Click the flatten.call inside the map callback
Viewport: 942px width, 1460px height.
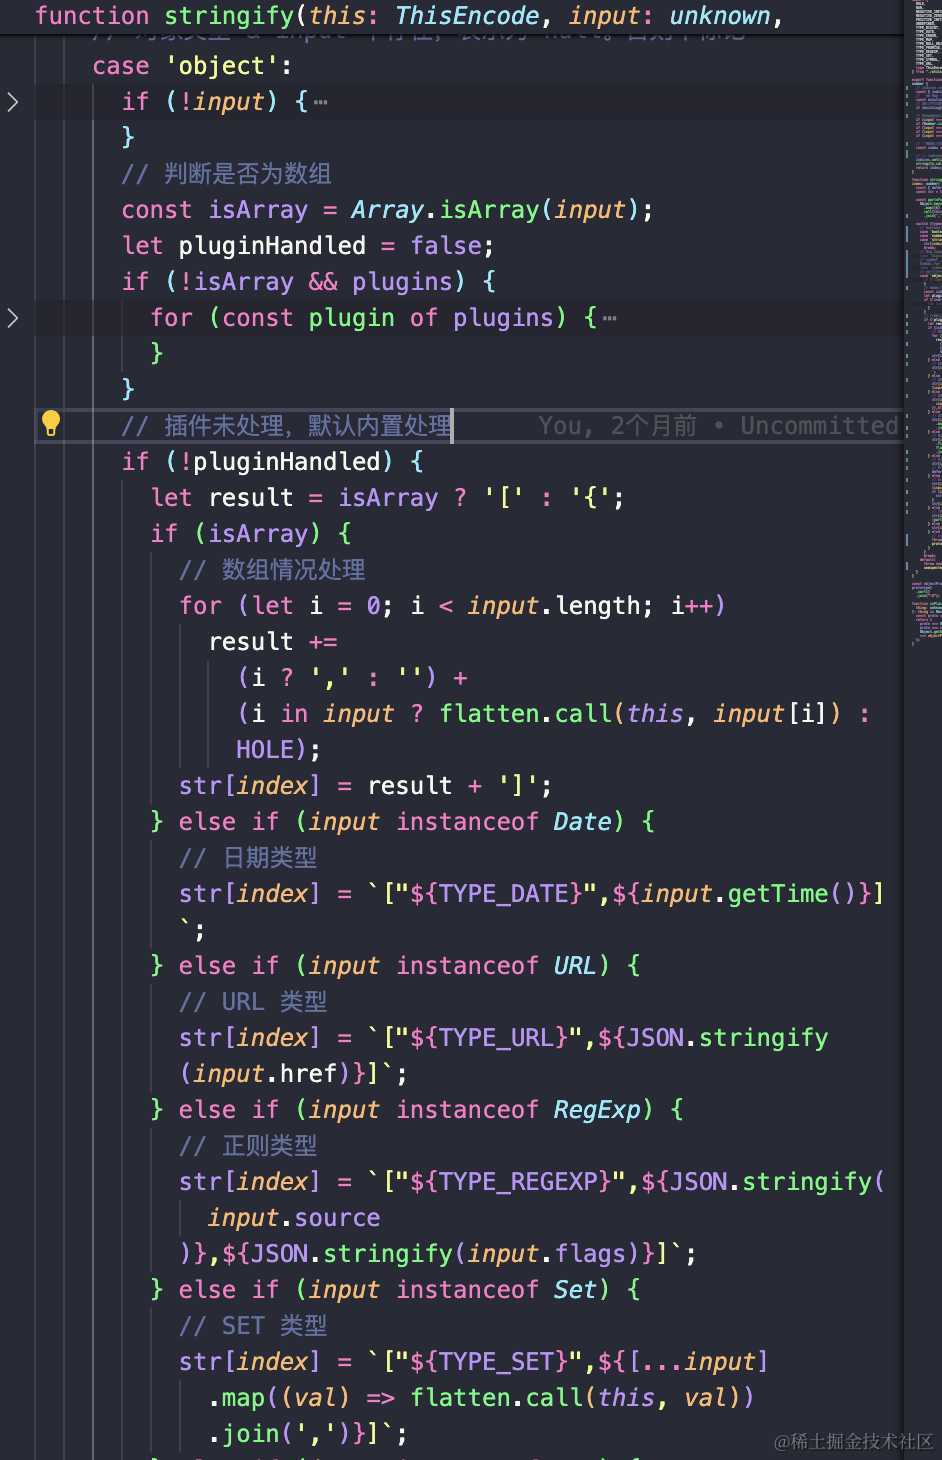point(497,1398)
